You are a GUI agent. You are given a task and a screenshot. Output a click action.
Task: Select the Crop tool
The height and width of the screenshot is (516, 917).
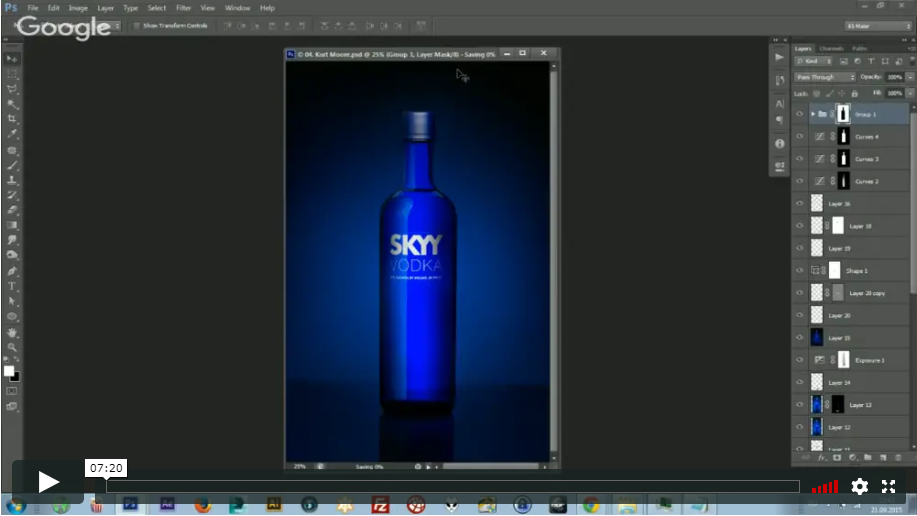point(12,119)
